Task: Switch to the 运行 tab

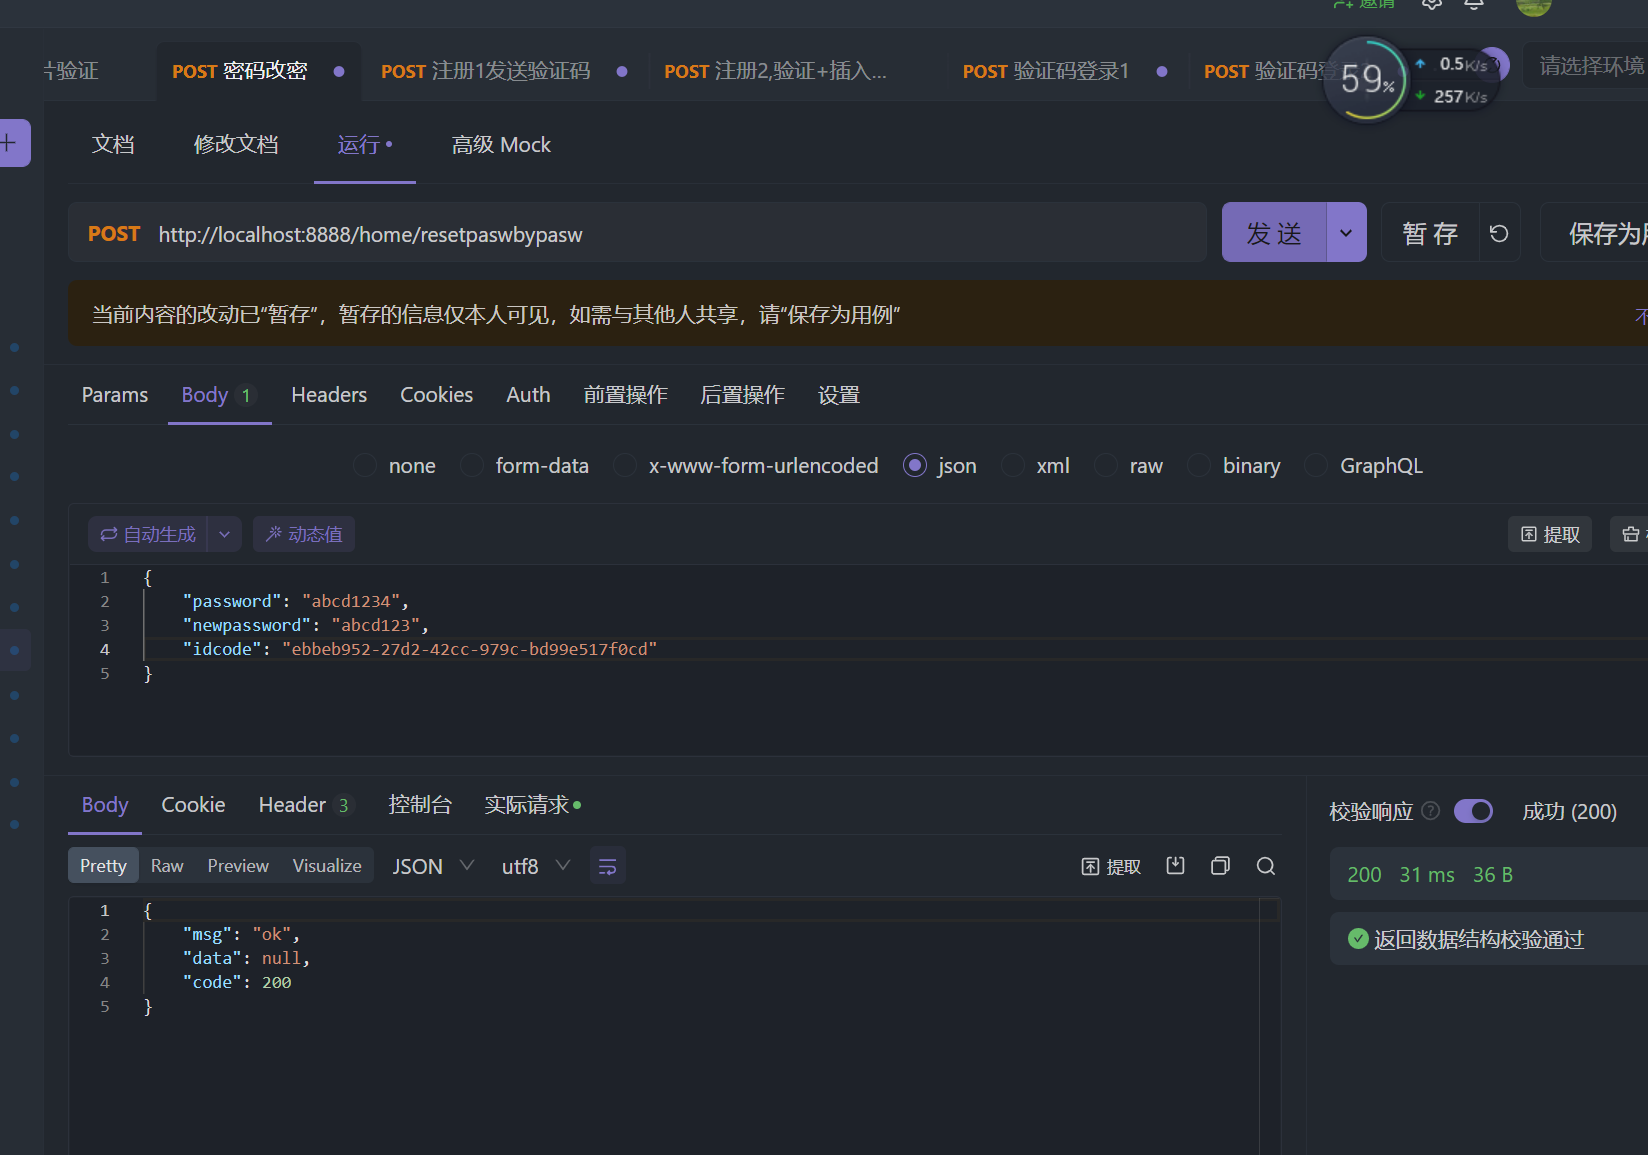Action: [365, 145]
